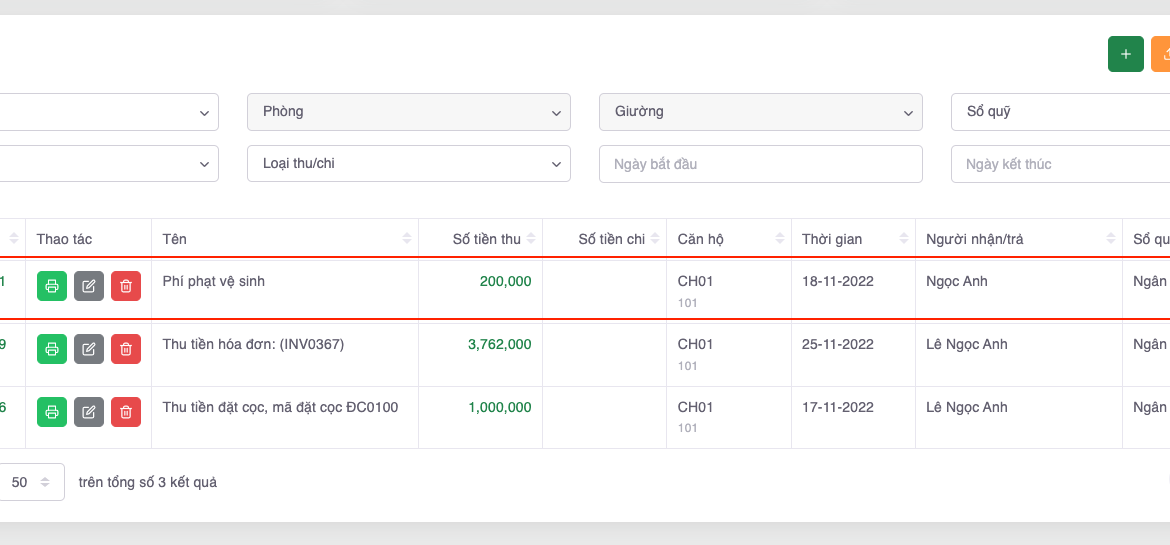Screen dimensions: 1170x545
Task: Edit the Phí phạt vệ sinh entry
Action: click(x=89, y=286)
